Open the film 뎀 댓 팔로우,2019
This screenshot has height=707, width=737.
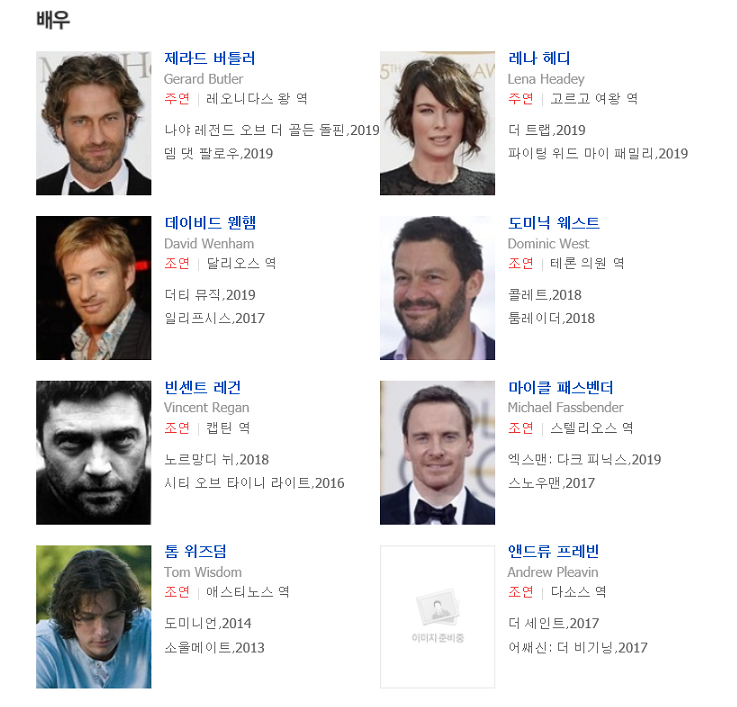coord(219,154)
